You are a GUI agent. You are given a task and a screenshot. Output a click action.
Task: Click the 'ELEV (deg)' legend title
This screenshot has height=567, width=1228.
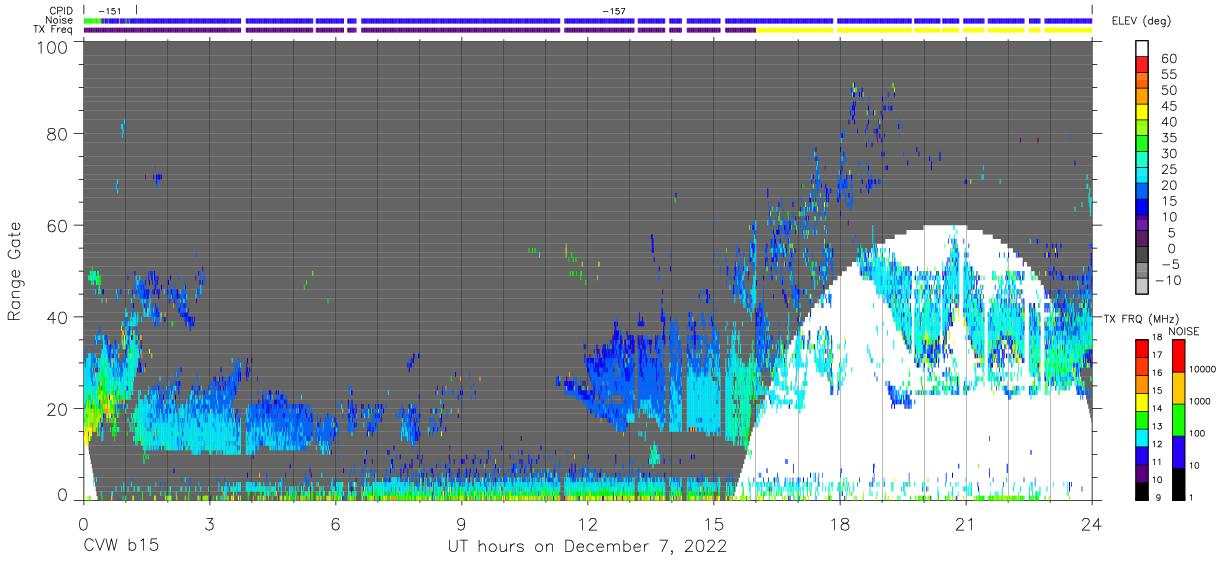click(x=1144, y=21)
